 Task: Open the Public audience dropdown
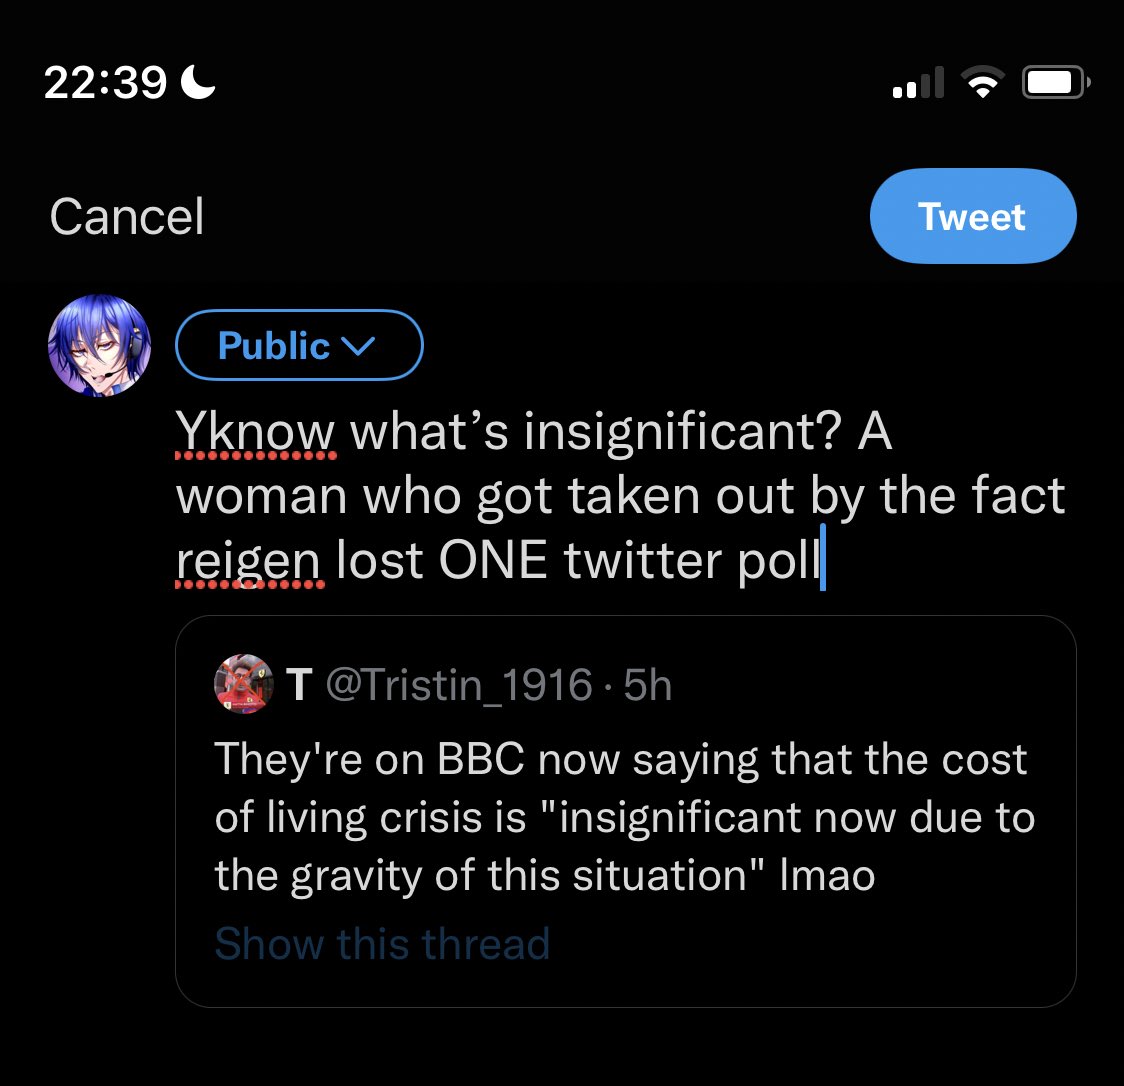(x=298, y=346)
